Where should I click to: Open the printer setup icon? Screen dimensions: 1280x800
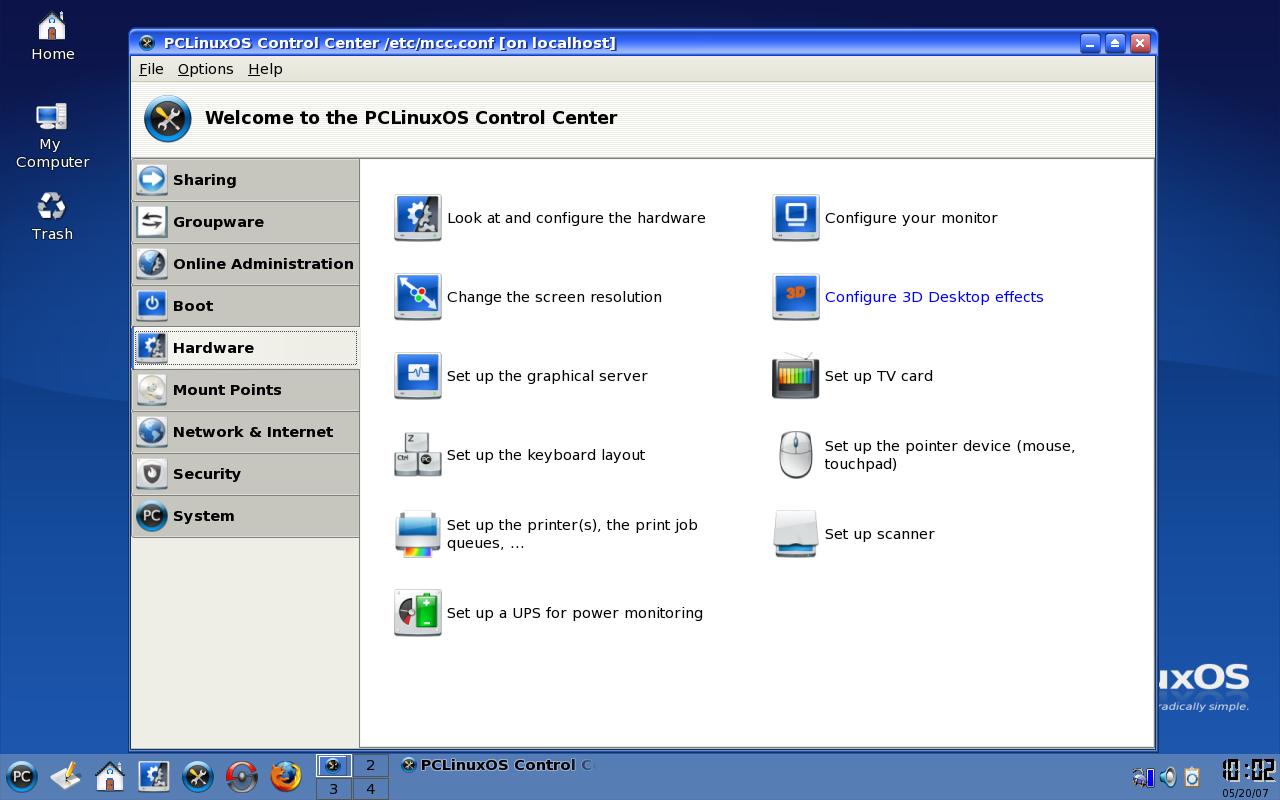coord(418,533)
